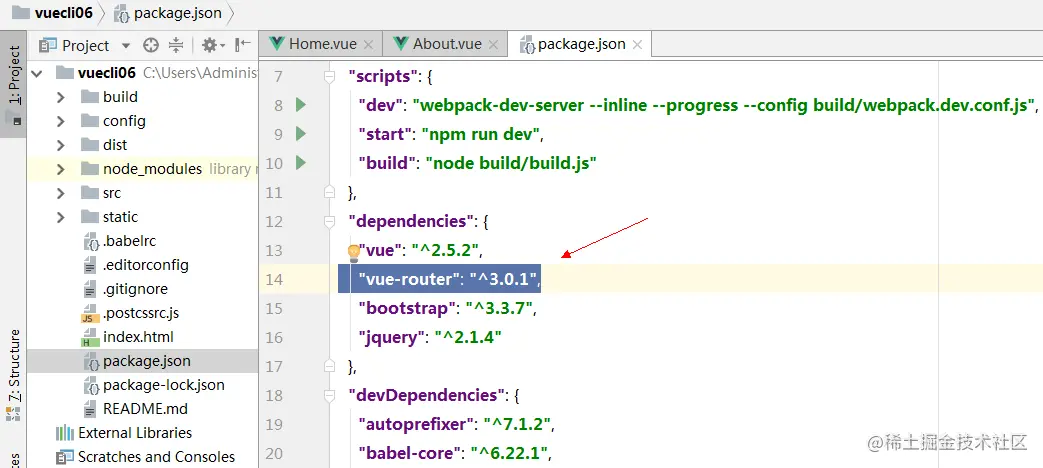Expand the static folder

point(61,217)
